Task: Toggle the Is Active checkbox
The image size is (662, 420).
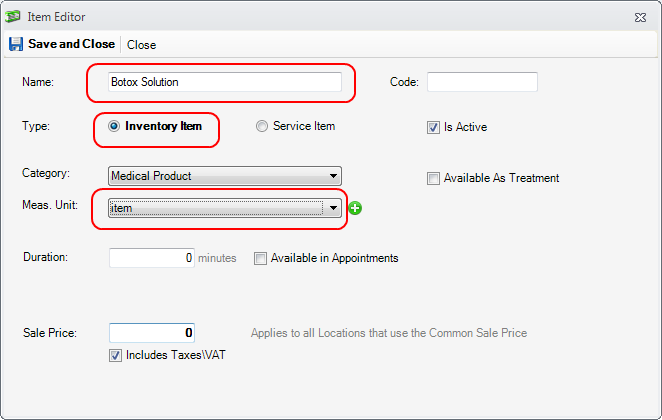Action: tap(433, 128)
